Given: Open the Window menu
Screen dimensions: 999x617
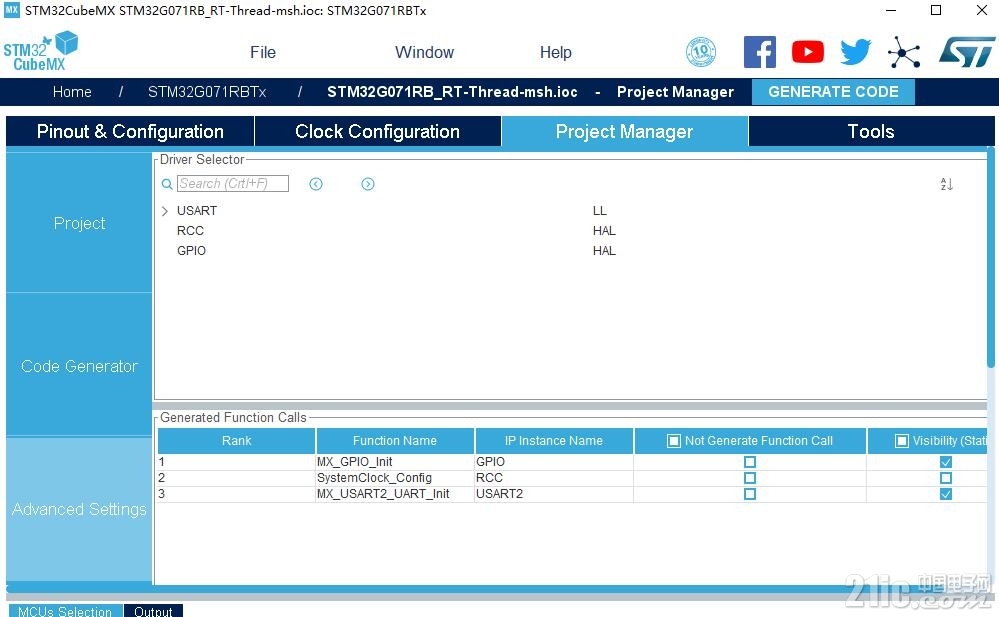Looking at the screenshot, I should 424,52.
